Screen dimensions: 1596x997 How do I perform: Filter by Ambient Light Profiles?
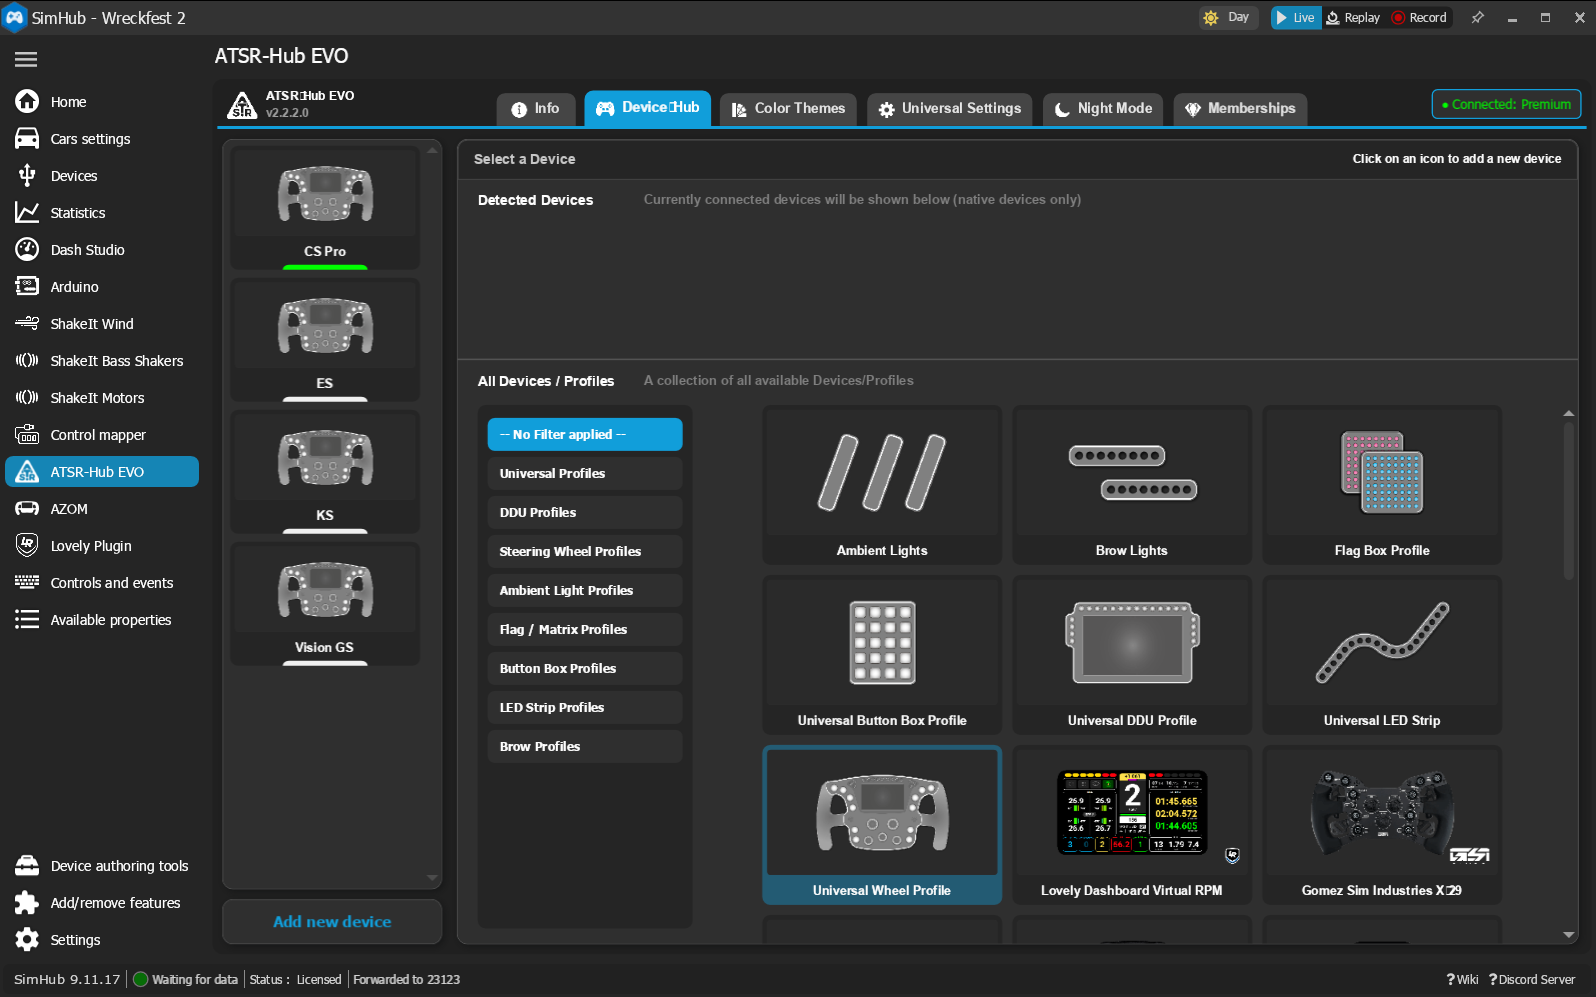pos(585,591)
